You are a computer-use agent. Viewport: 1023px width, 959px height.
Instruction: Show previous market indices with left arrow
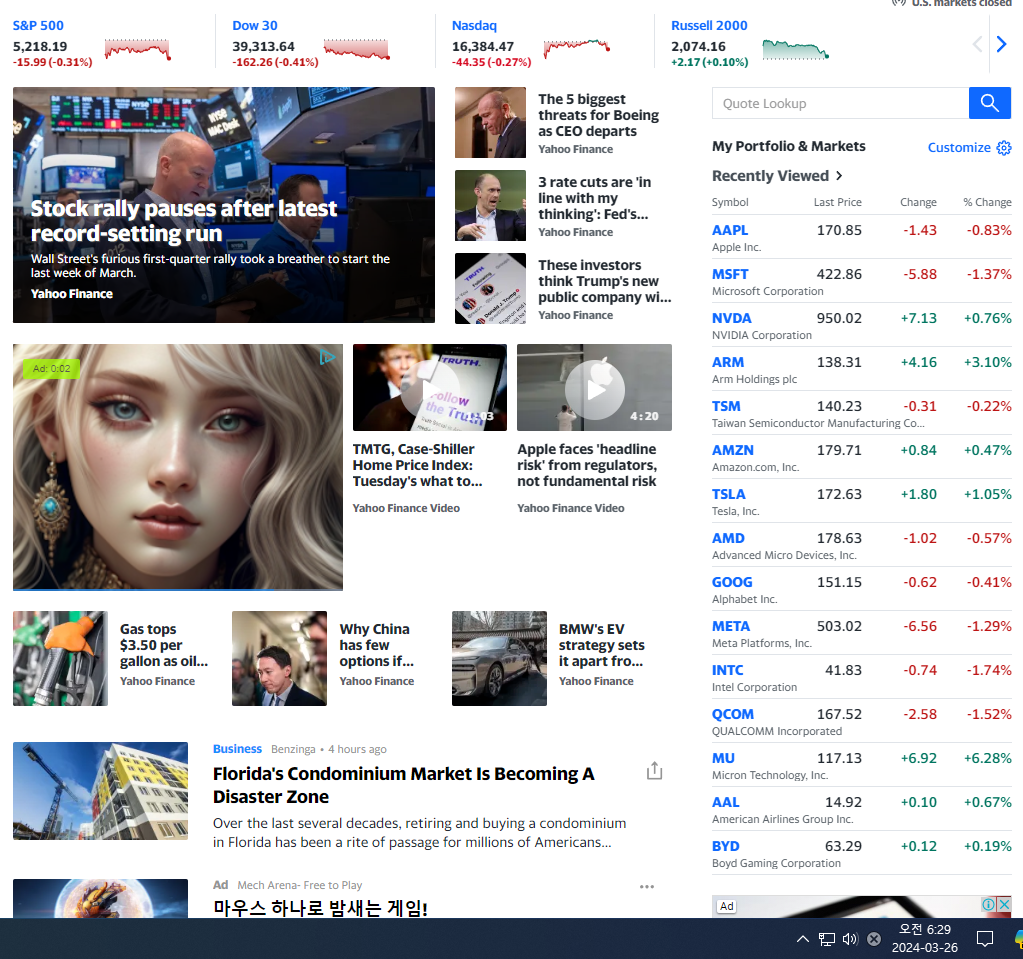(977, 44)
